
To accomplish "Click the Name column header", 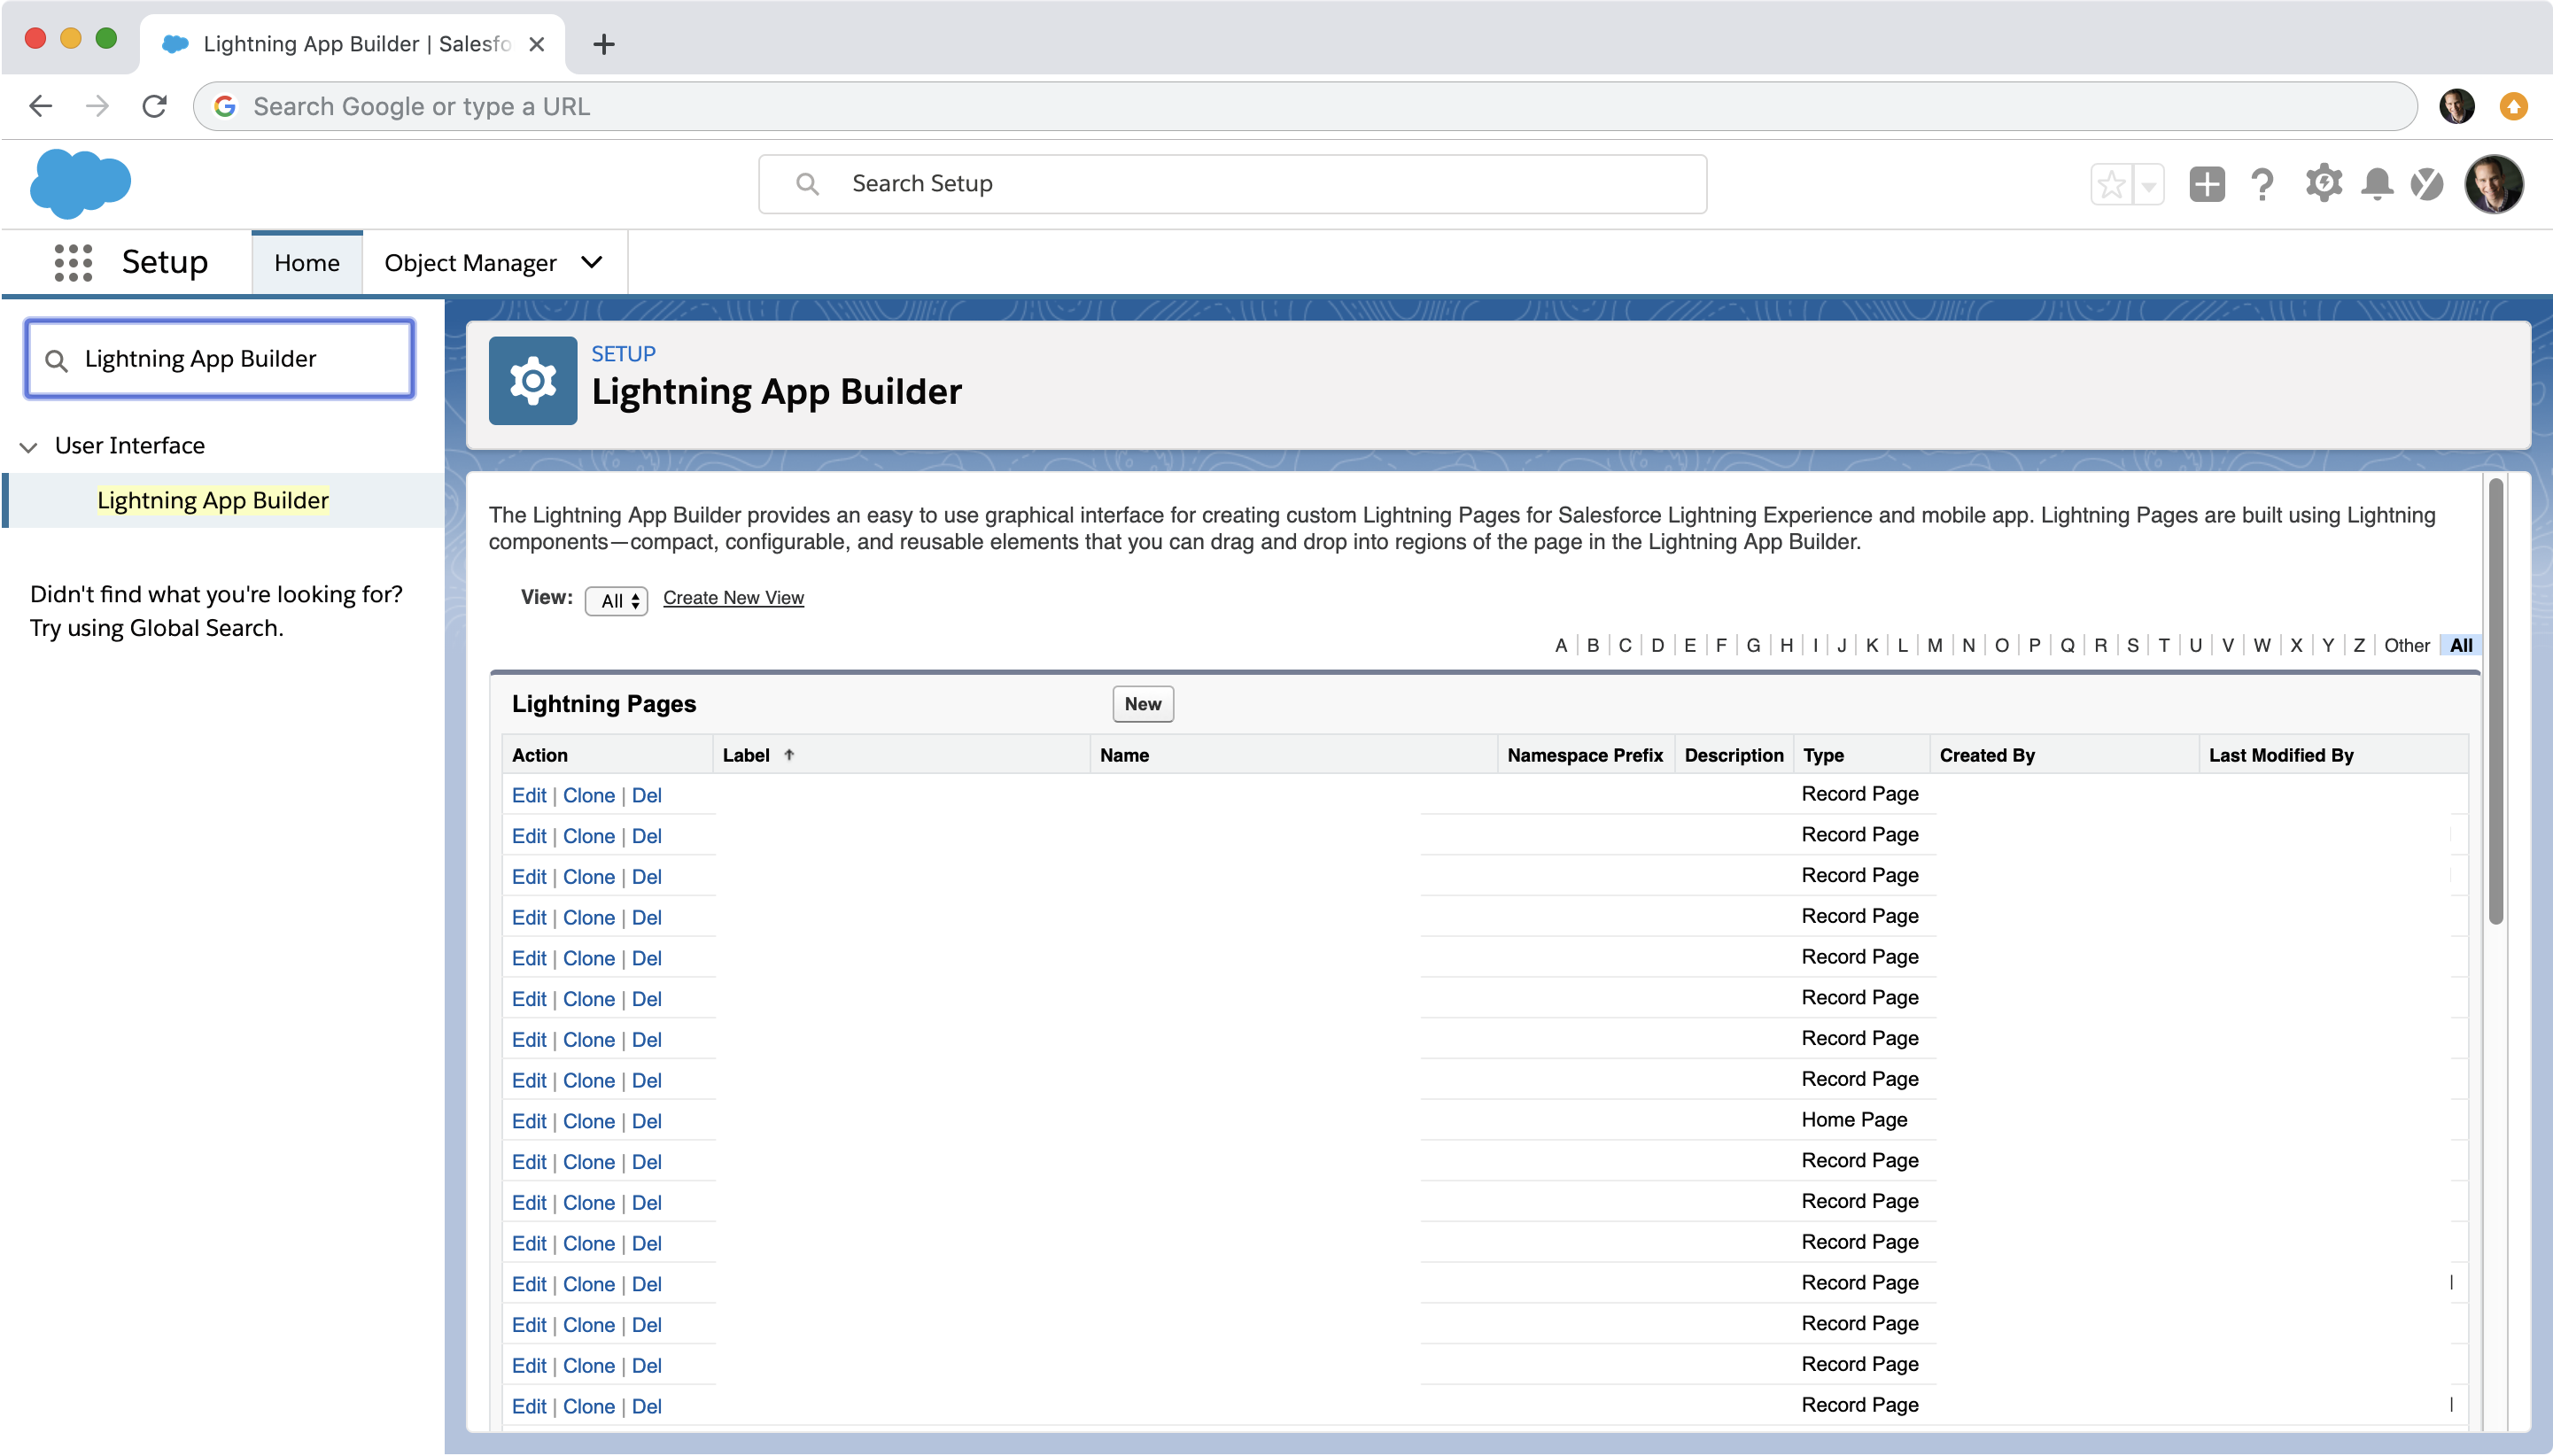I will click(1124, 756).
